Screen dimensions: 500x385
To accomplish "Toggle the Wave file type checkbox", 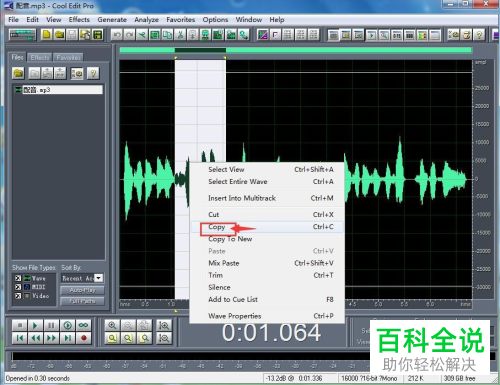I will [x=18, y=278].
